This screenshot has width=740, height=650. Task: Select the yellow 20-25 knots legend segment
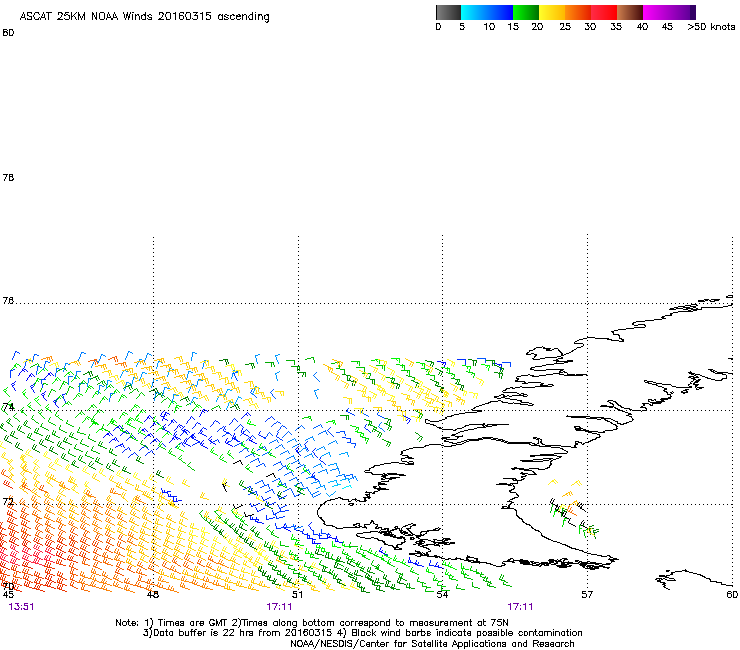(552, 12)
